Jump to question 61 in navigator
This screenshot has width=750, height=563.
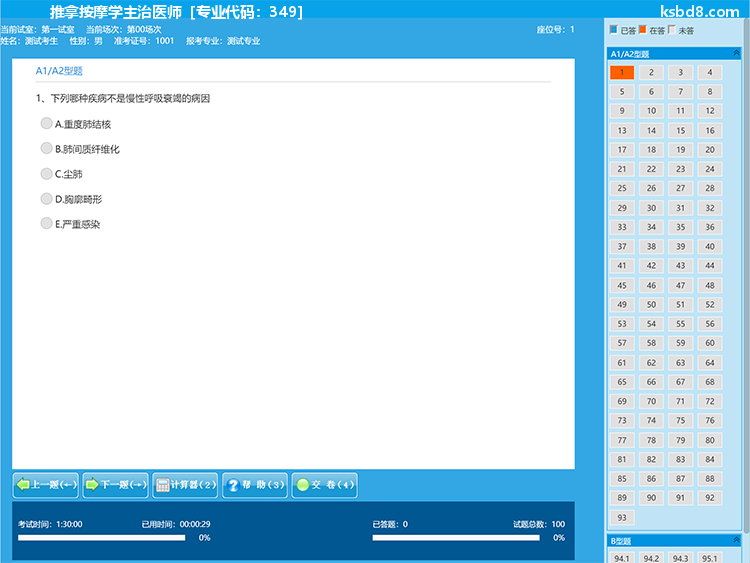tap(622, 363)
